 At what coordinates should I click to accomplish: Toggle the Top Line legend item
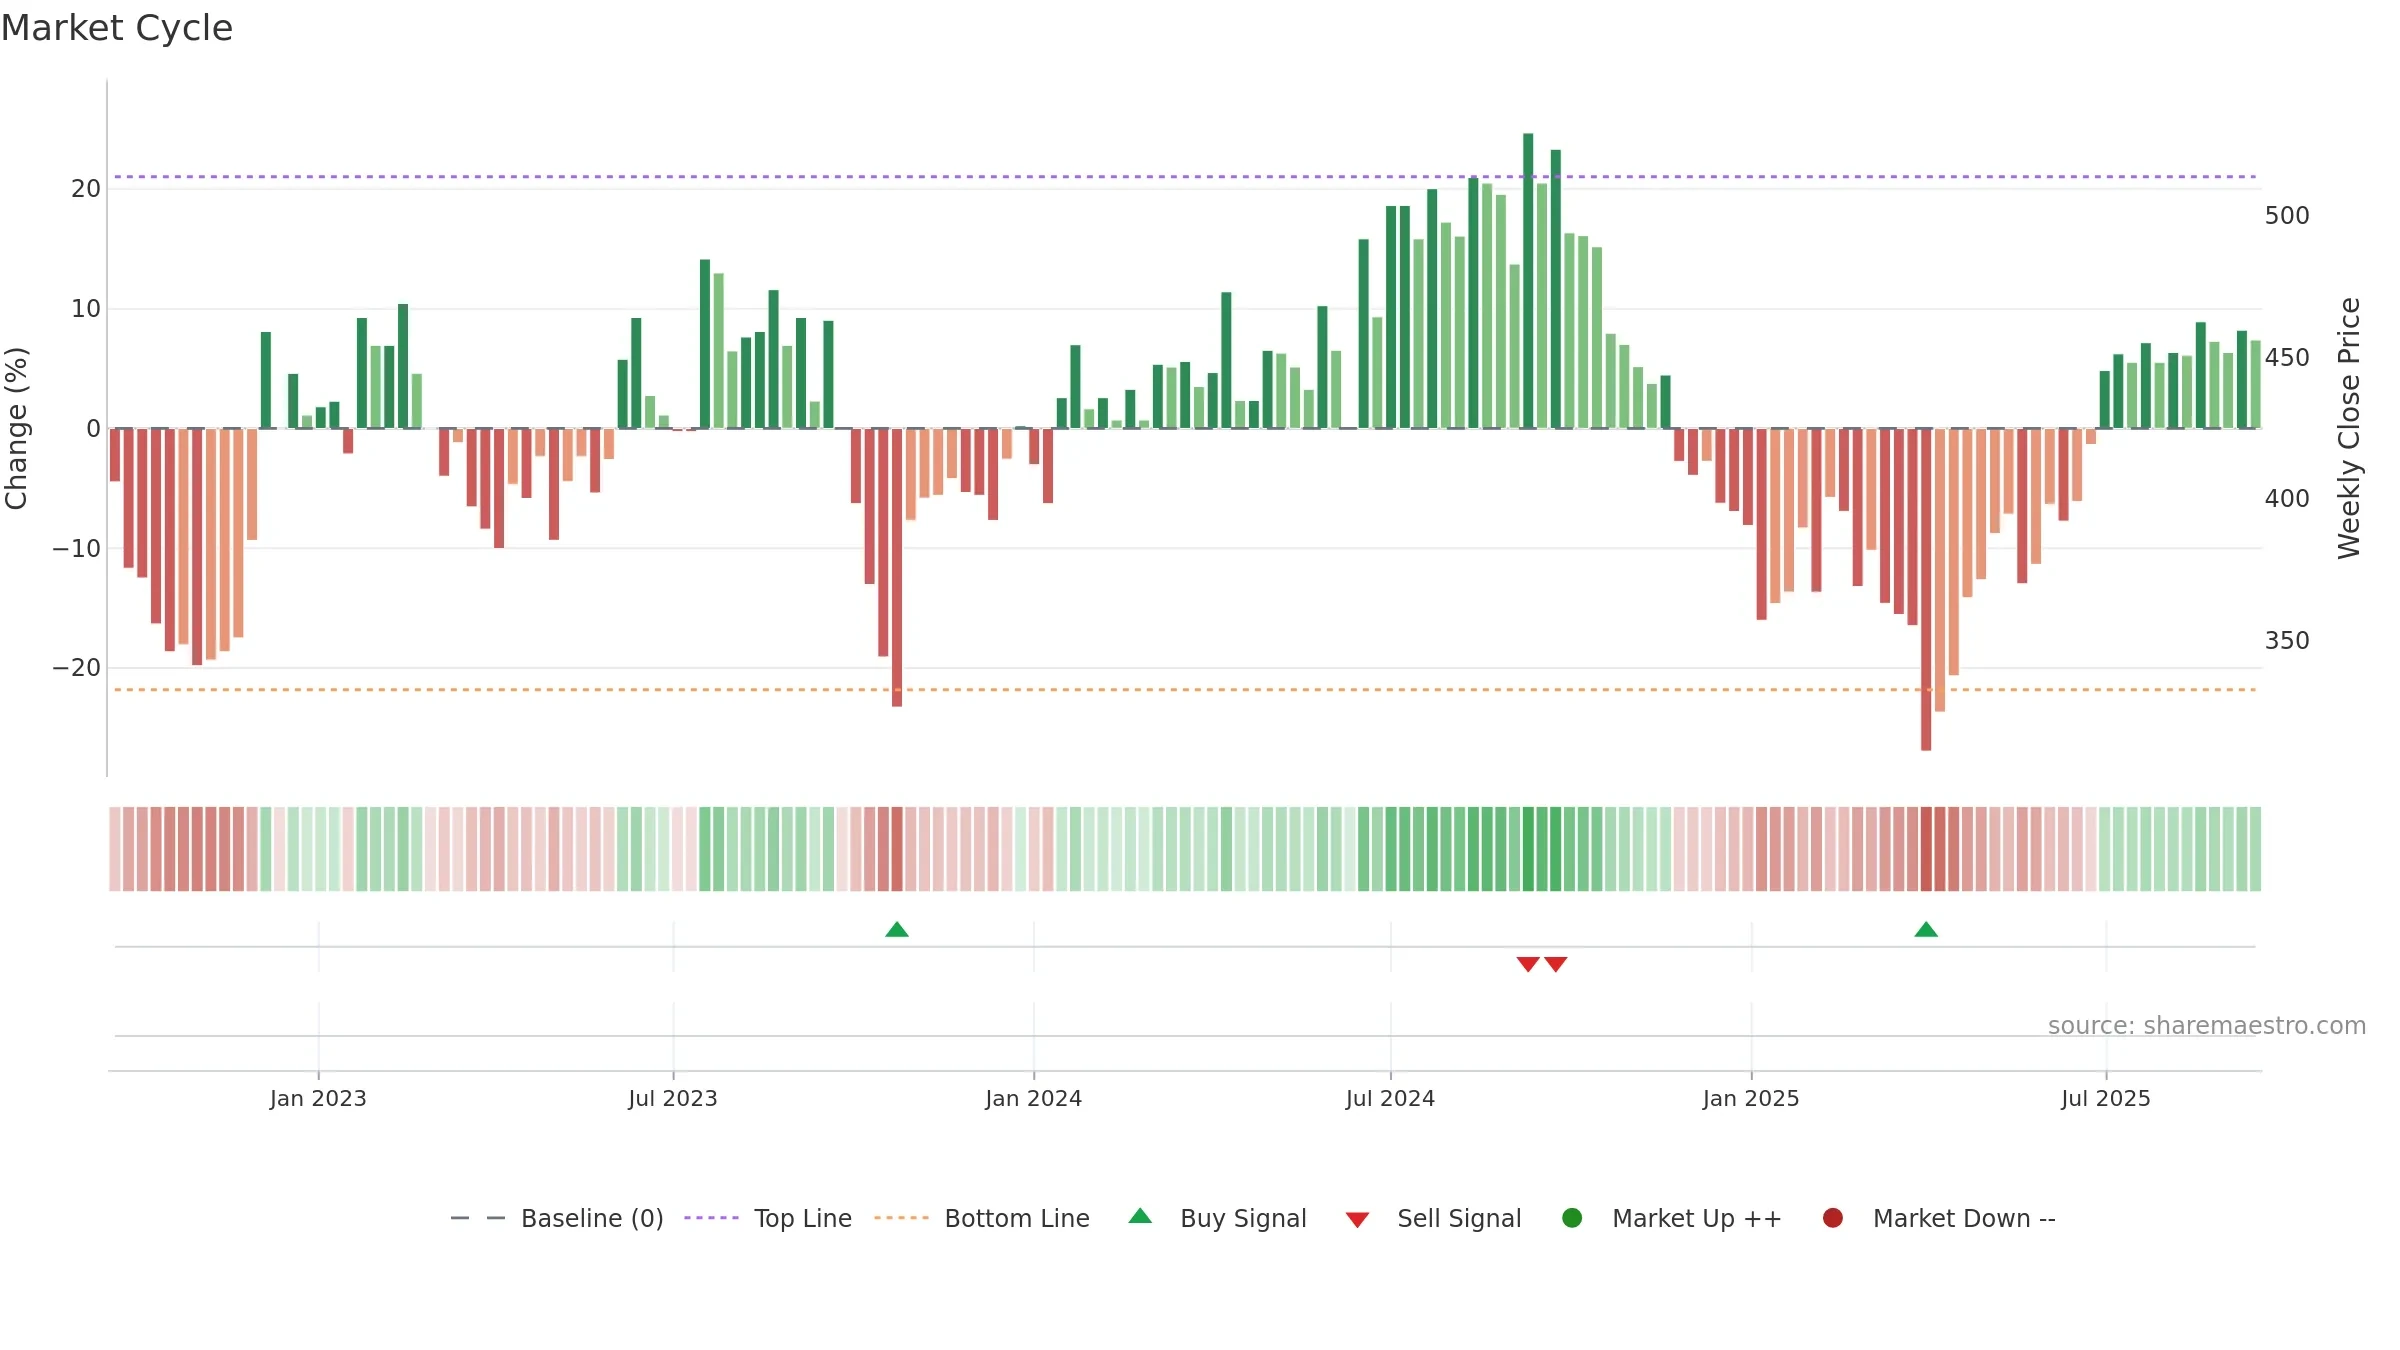point(768,1218)
